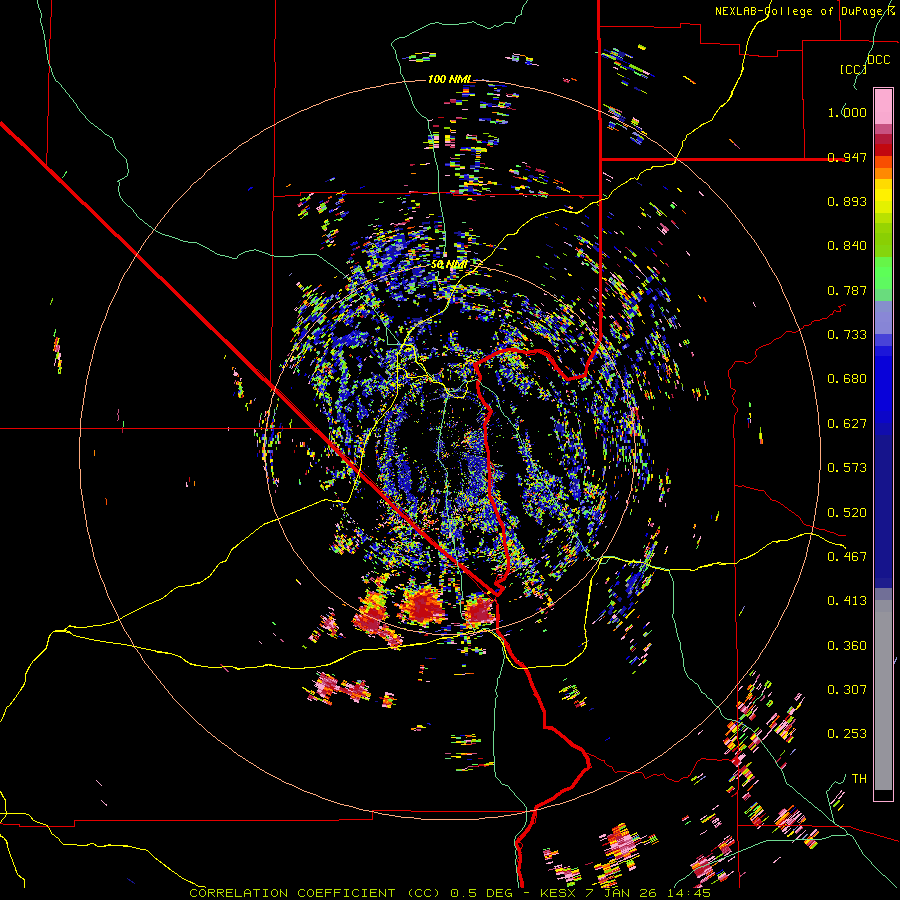Click the periwinkle segment of the color bar
The height and width of the screenshot is (900, 900).
pyautogui.click(x=883, y=318)
